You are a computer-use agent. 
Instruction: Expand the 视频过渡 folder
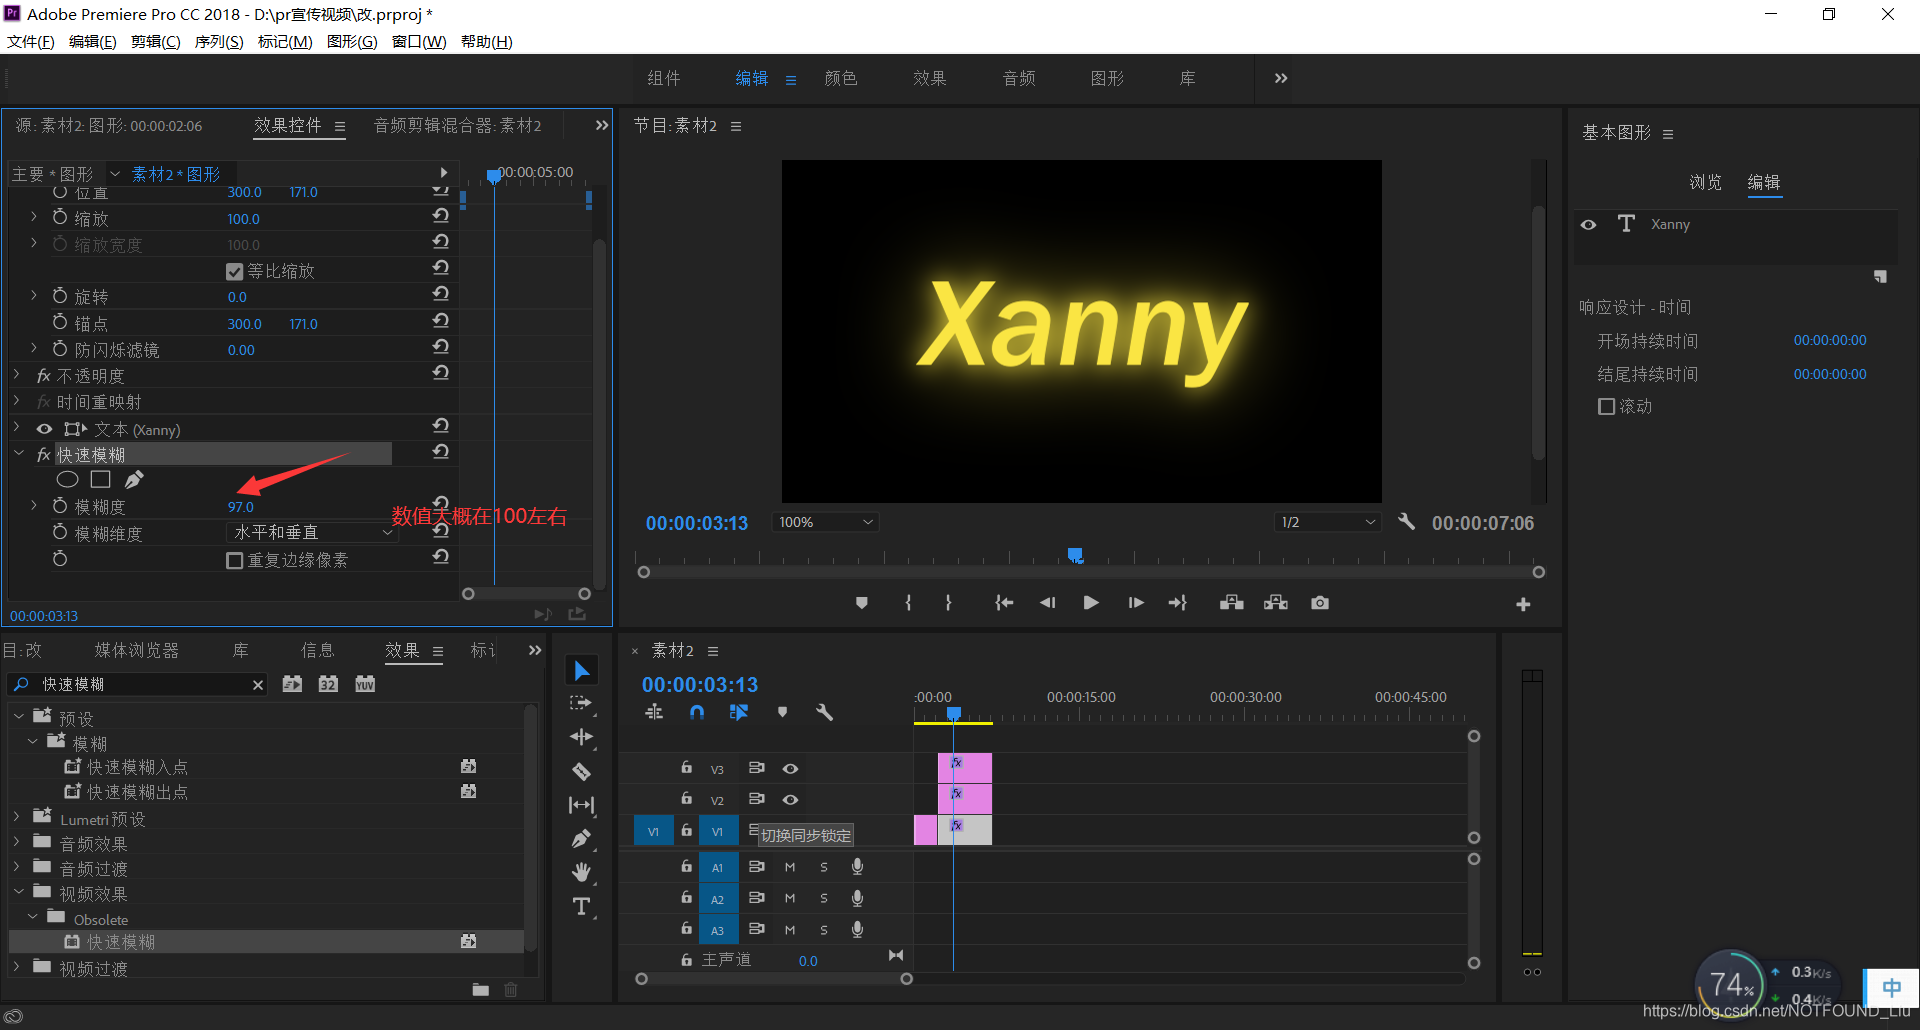click(x=17, y=967)
